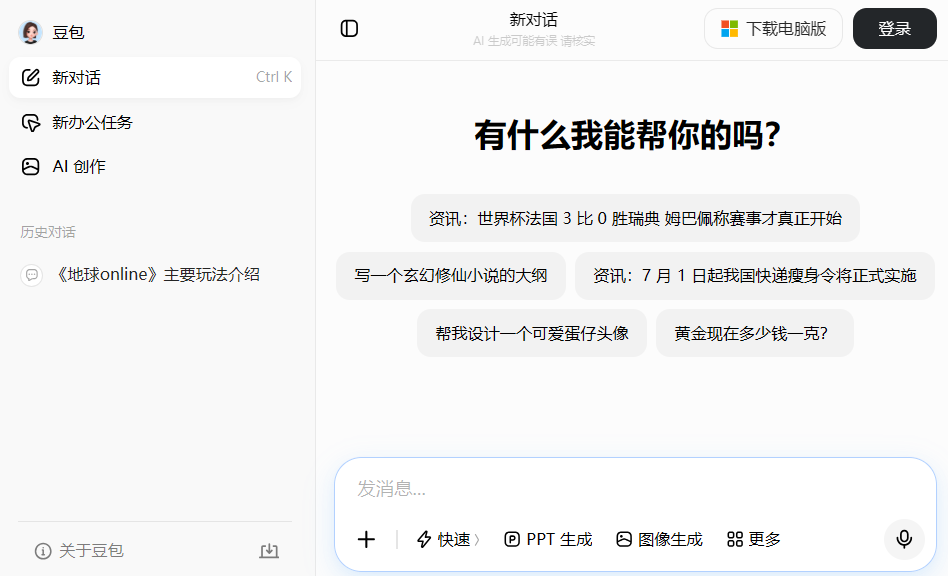Image resolution: width=948 pixels, height=576 pixels.
Task: Select the 帮我设计一个可爱蛋仔头像 suggestion
Action: pos(531,333)
